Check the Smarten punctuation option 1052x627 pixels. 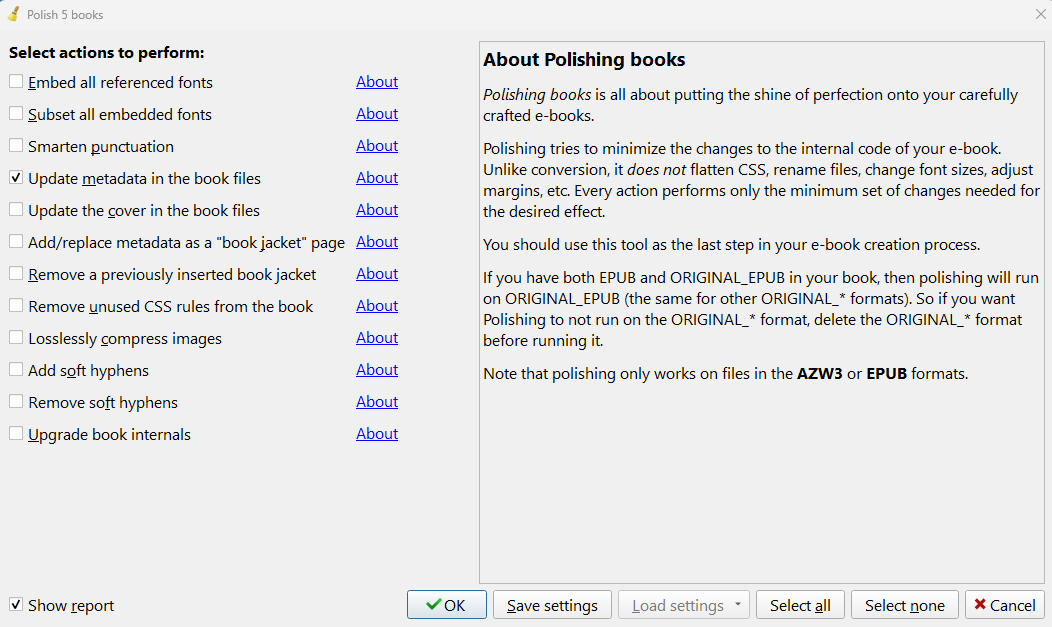click(x=16, y=146)
